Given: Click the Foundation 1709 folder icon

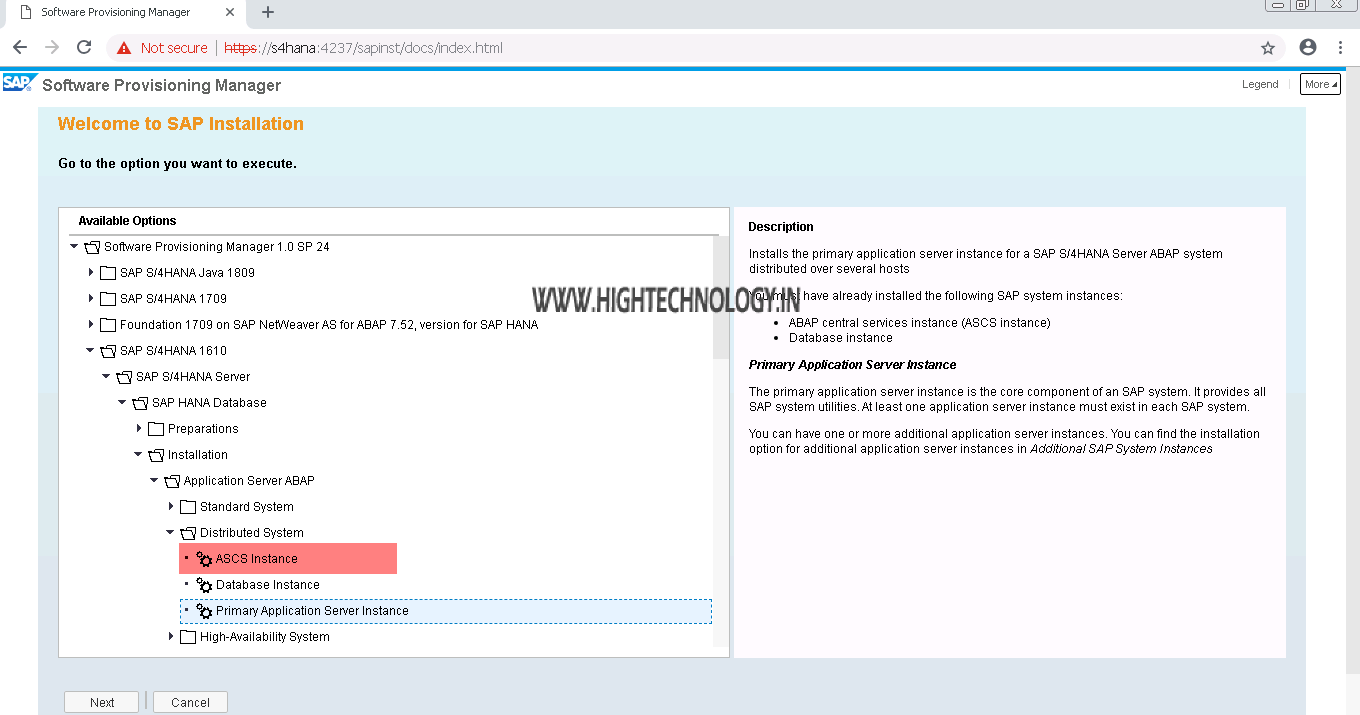Looking at the screenshot, I should (x=108, y=325).
